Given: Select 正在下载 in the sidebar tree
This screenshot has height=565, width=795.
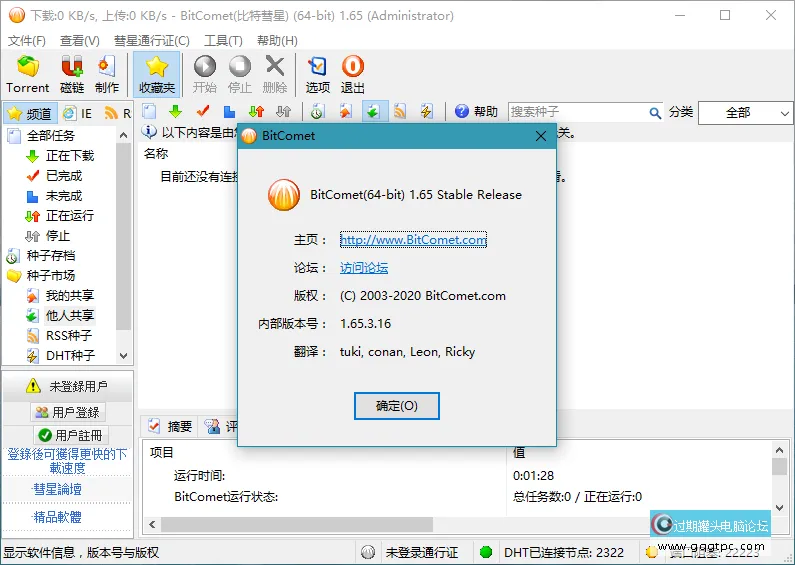Looking at the screenshot, I should [70, 156].
